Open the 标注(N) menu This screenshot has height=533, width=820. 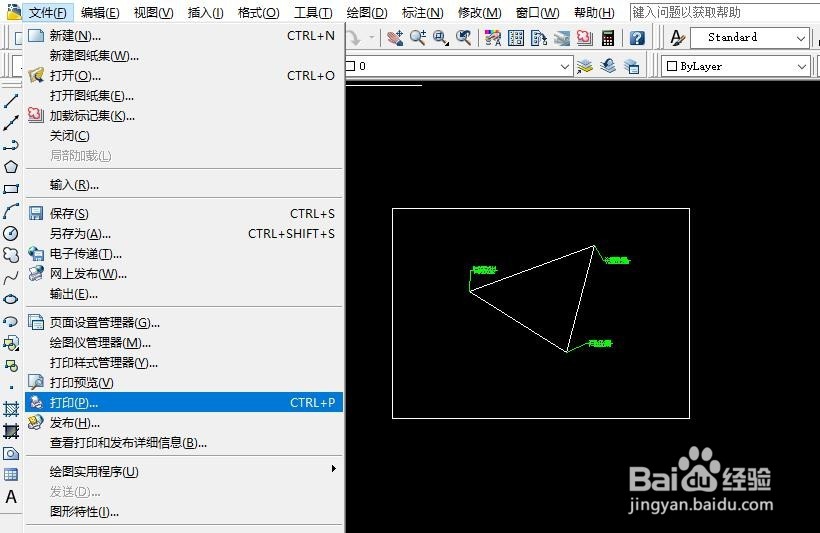[422, 13]
